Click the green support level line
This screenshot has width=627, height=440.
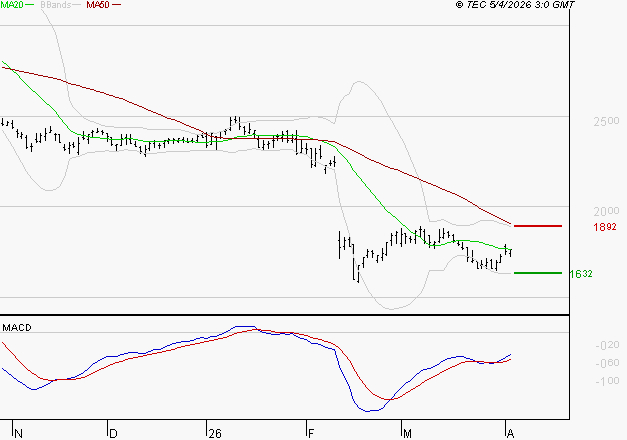tap(538, 273)
